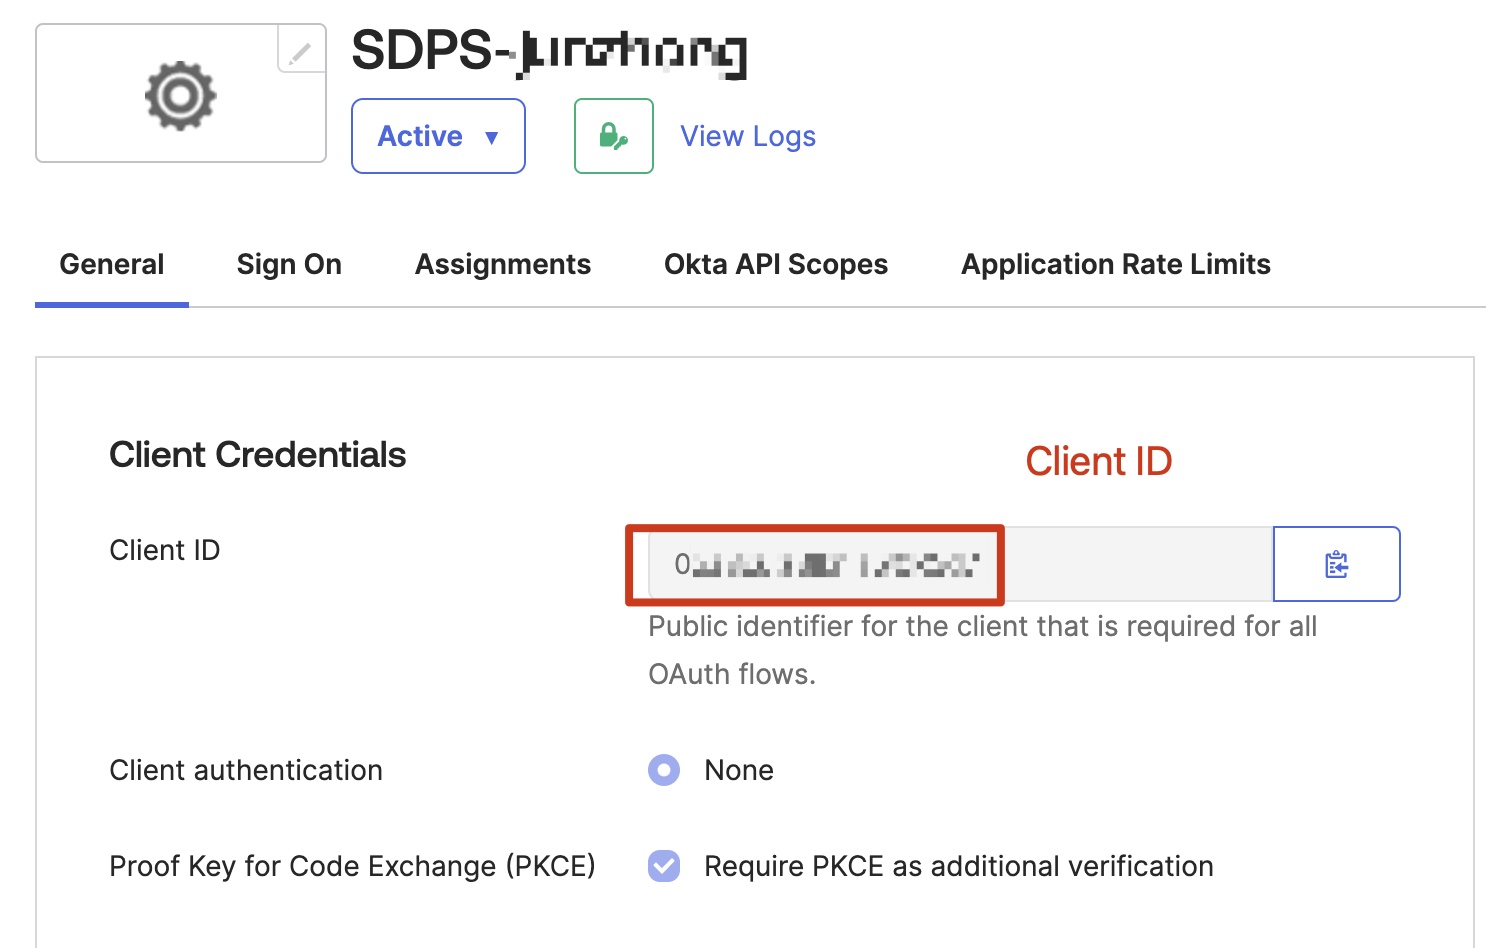
Task: Open status menu to deactivate the app
Action: tap(438, 136)
